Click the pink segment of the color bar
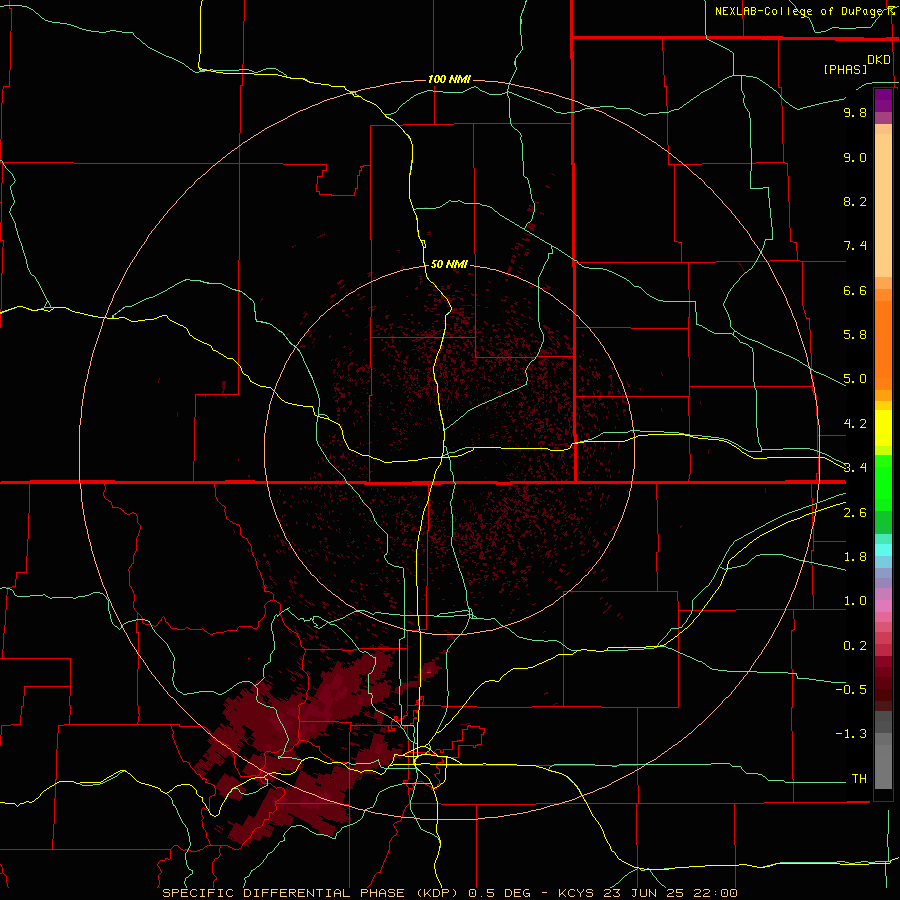Image resolution: width=900 pixels, height=900 pixels. pyautogui.click(x=883, y=606)
